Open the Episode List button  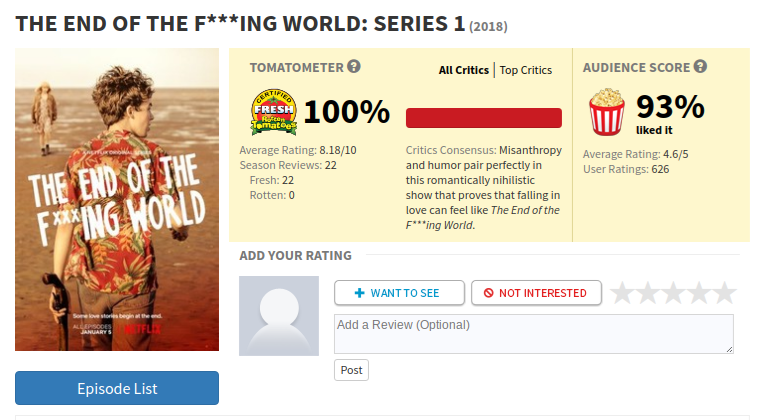click(x=117, y=388)
